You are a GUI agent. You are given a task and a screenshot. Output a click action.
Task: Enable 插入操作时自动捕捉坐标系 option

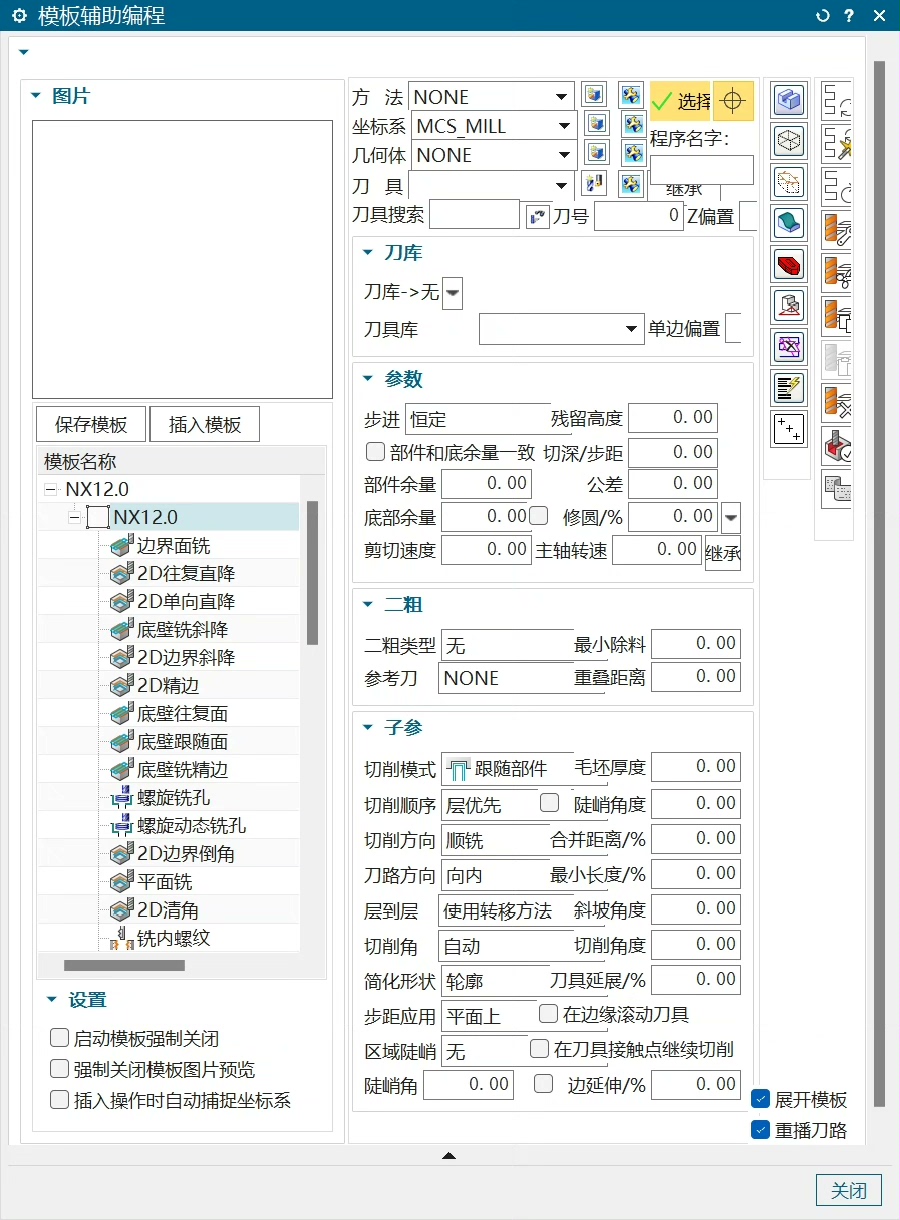pos(59,1100)
